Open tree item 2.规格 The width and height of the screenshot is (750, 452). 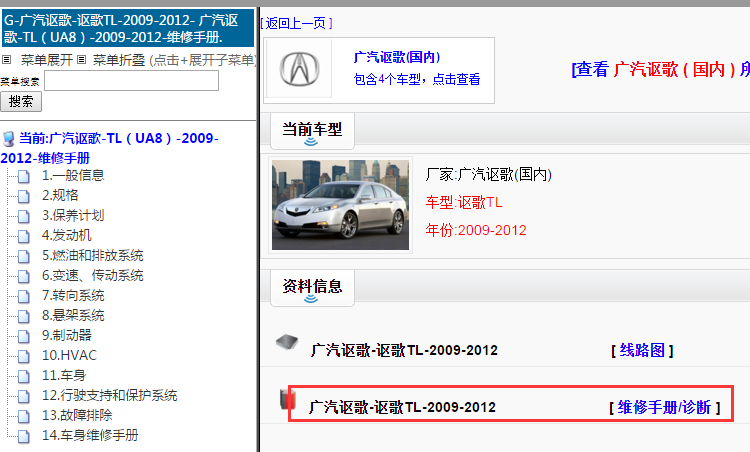[x=60, y=196]
